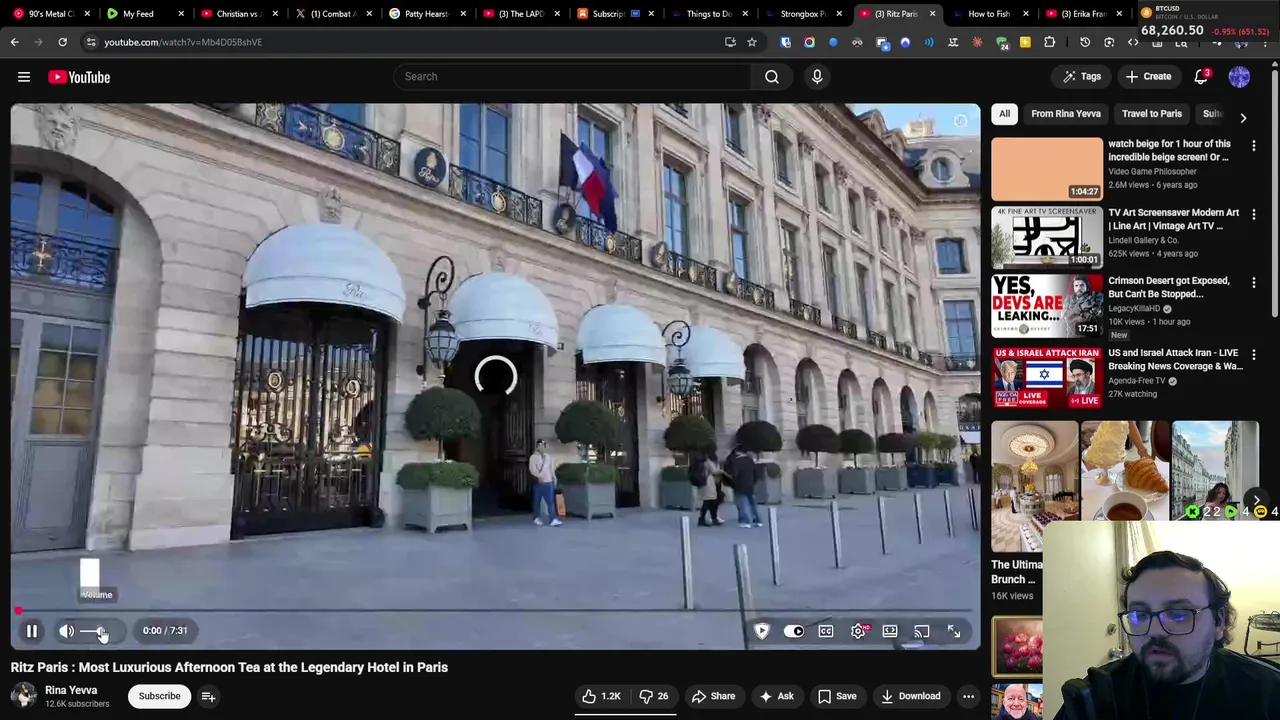The image size is (1280, 720).
Task: Advance the Shorts carousel with next arrow
Action: pos(1257,500)
